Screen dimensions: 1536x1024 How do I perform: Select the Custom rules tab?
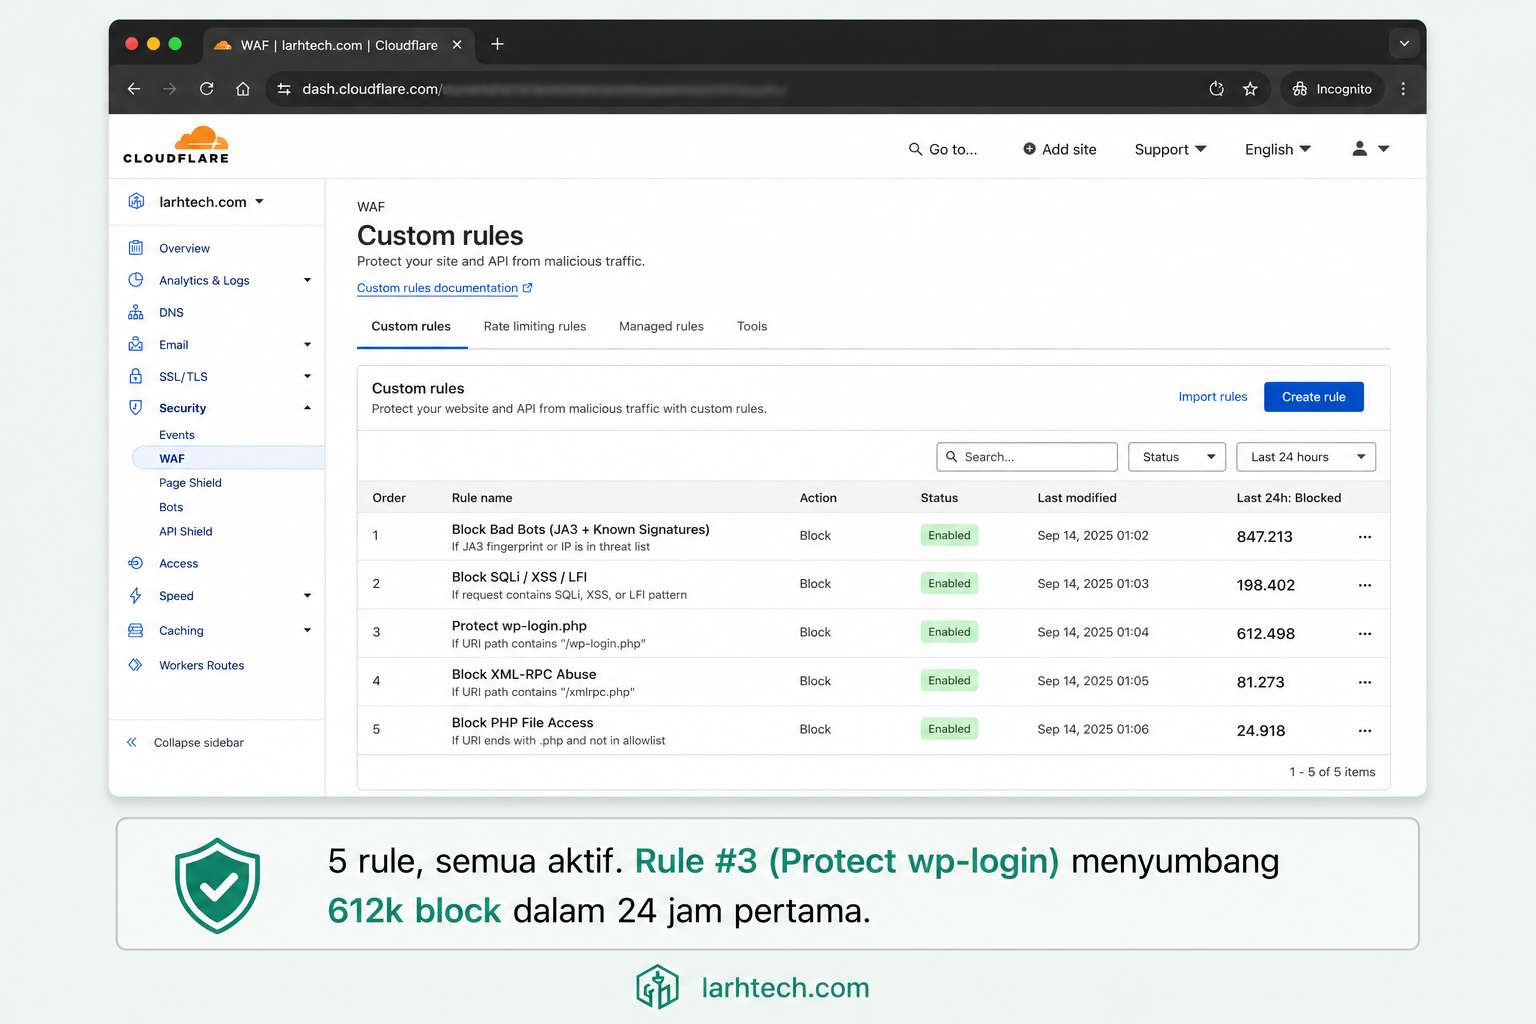point(411,326)
